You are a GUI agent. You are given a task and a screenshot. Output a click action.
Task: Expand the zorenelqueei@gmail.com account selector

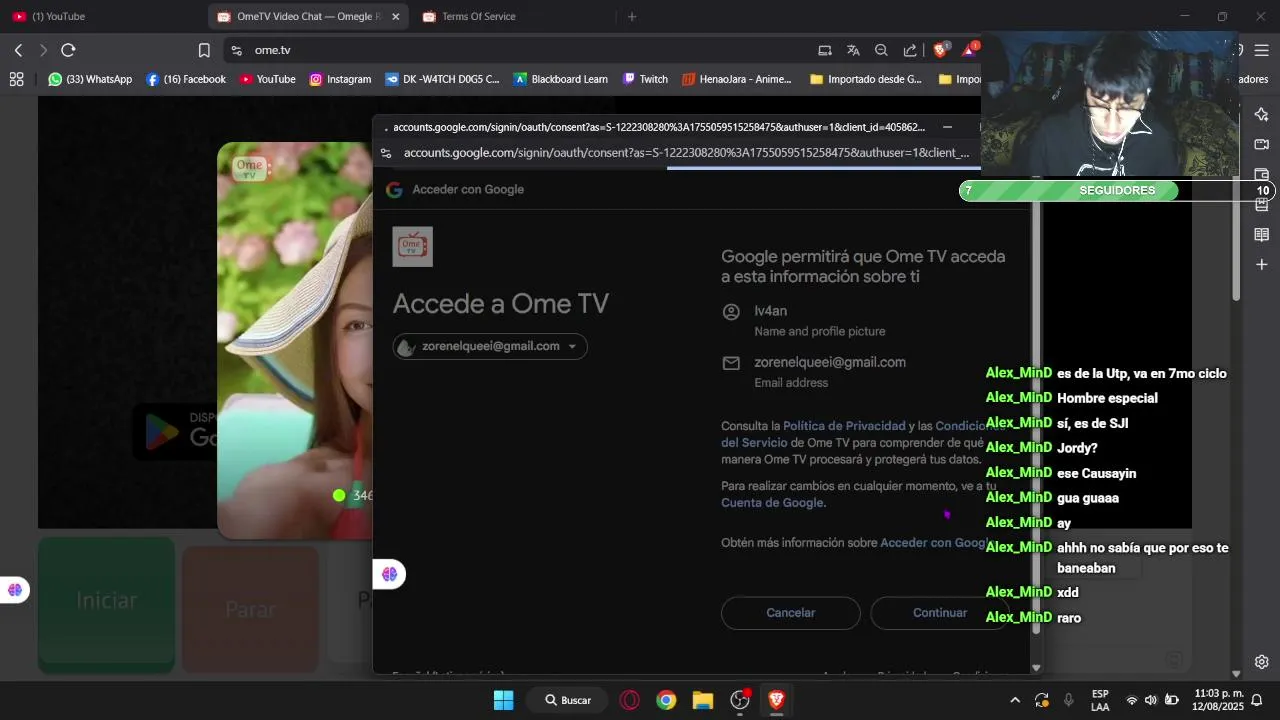click(x=490, y=346)
